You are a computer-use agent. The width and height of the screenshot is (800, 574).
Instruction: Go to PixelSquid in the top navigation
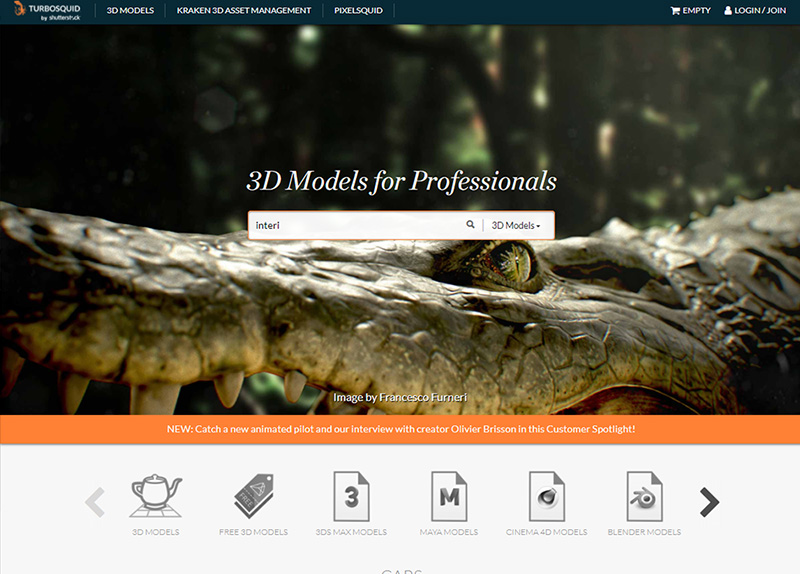pyautogui.click(x=358, y=11)
